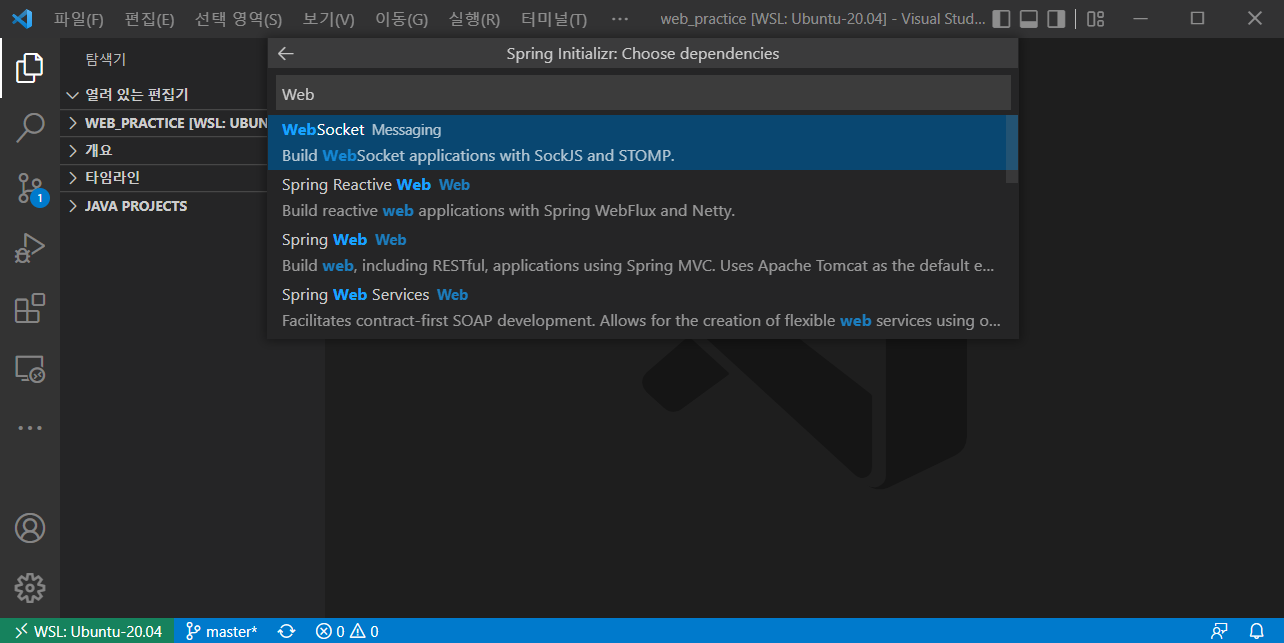The height and width of the screenshot is (643, 1284).
Task: Select the WebSocket Messaging dependency
Action: 636,142
